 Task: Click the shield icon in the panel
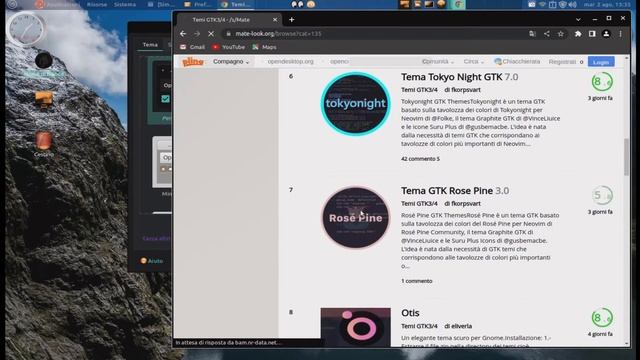562,4
